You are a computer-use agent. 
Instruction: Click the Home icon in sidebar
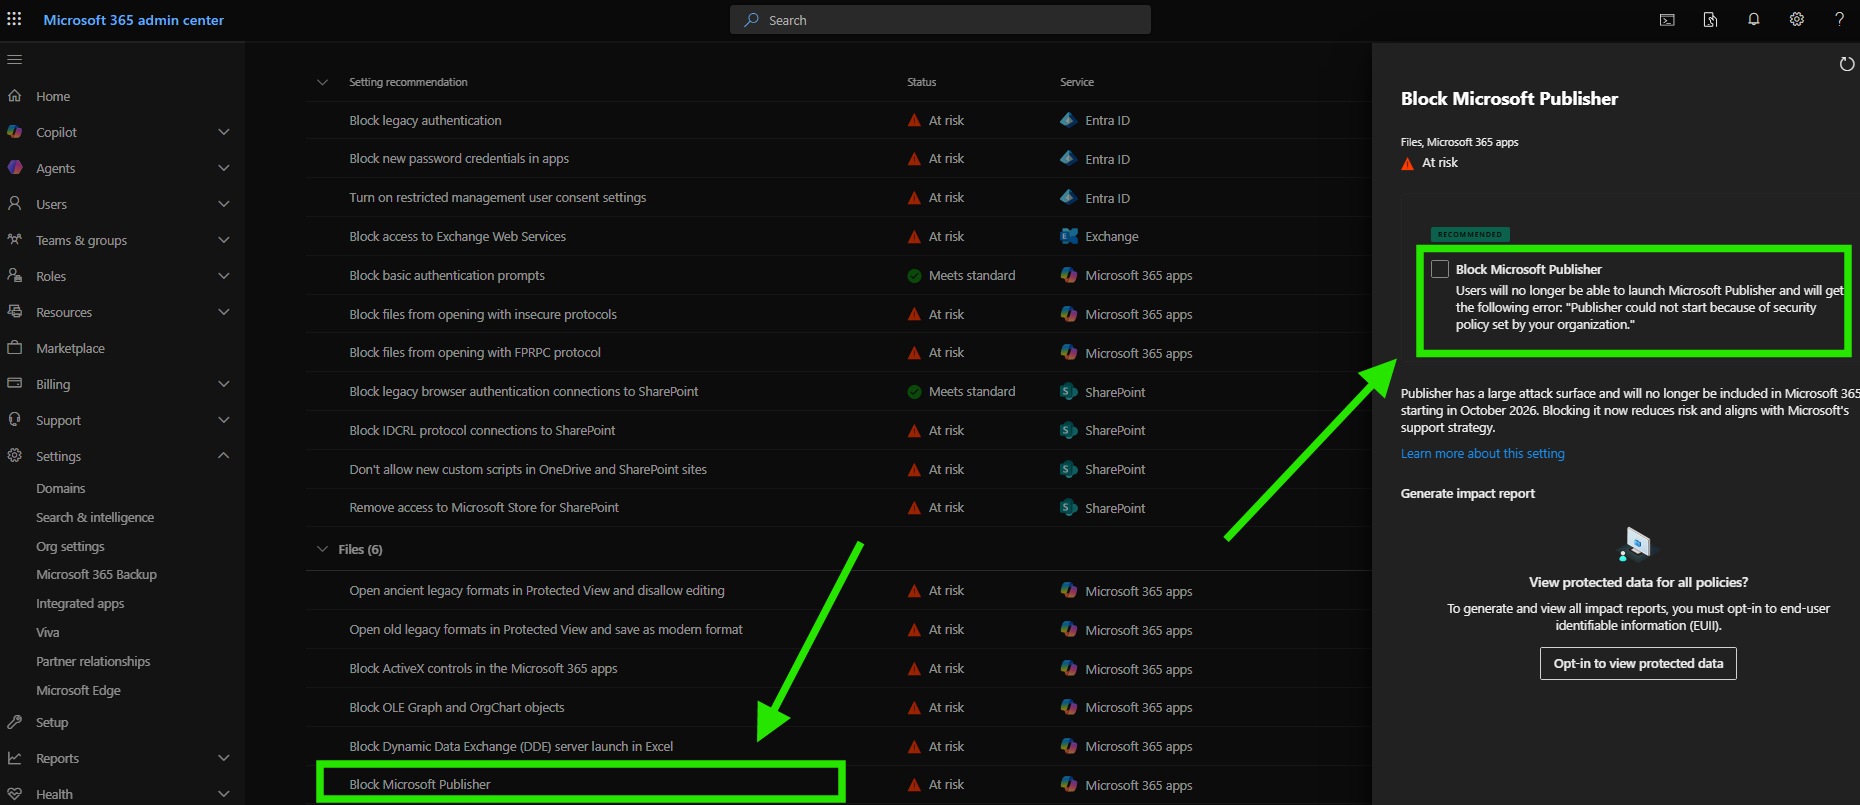point(14,96)
